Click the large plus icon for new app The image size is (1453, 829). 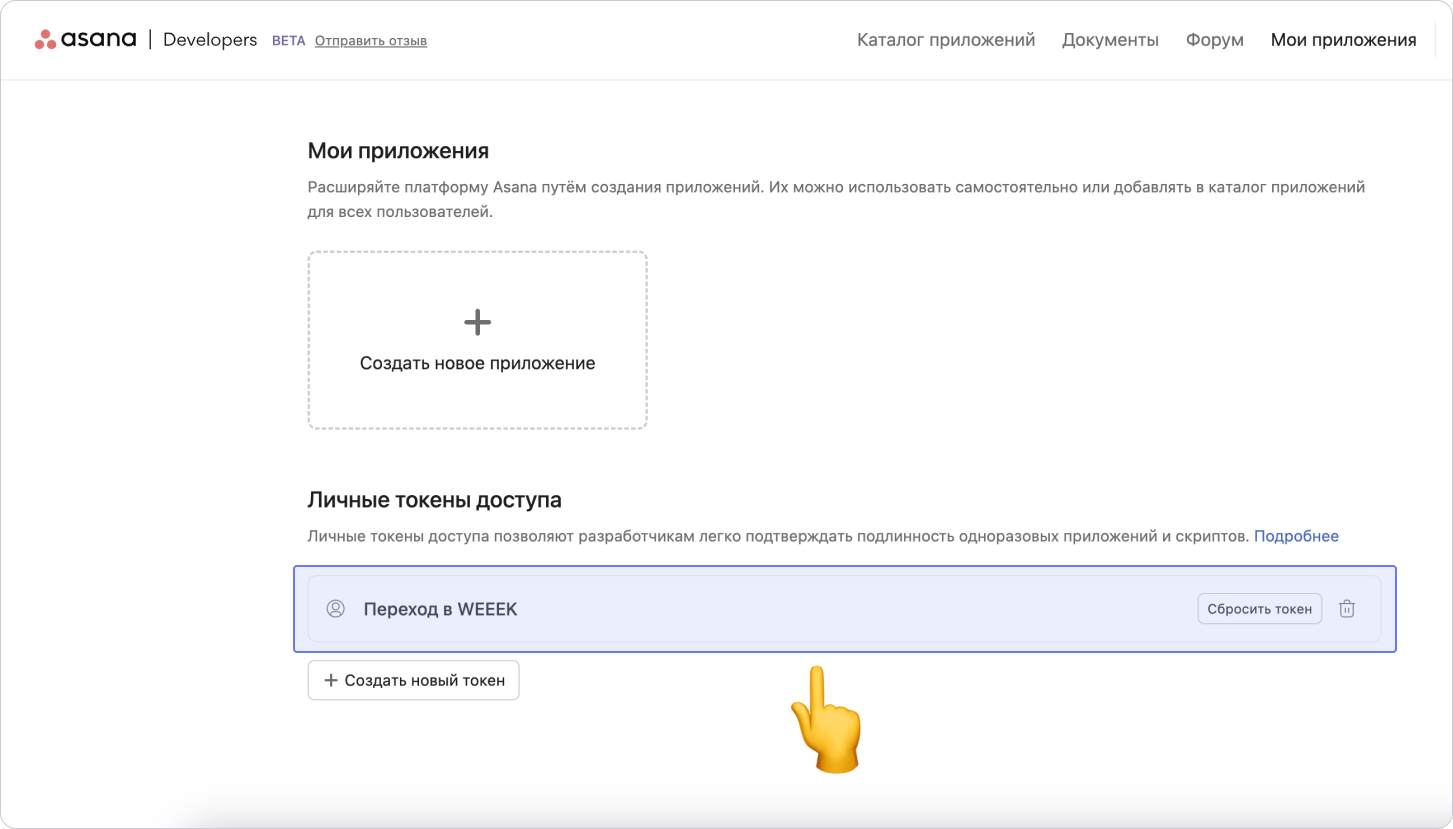coord(477,322)
